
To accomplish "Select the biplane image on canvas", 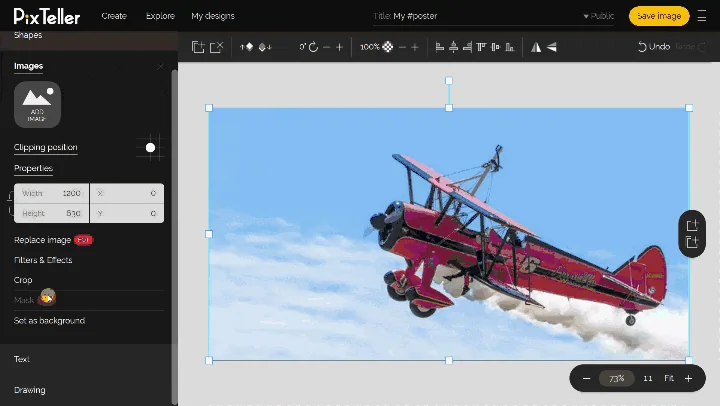I will [x=449, y=234].
